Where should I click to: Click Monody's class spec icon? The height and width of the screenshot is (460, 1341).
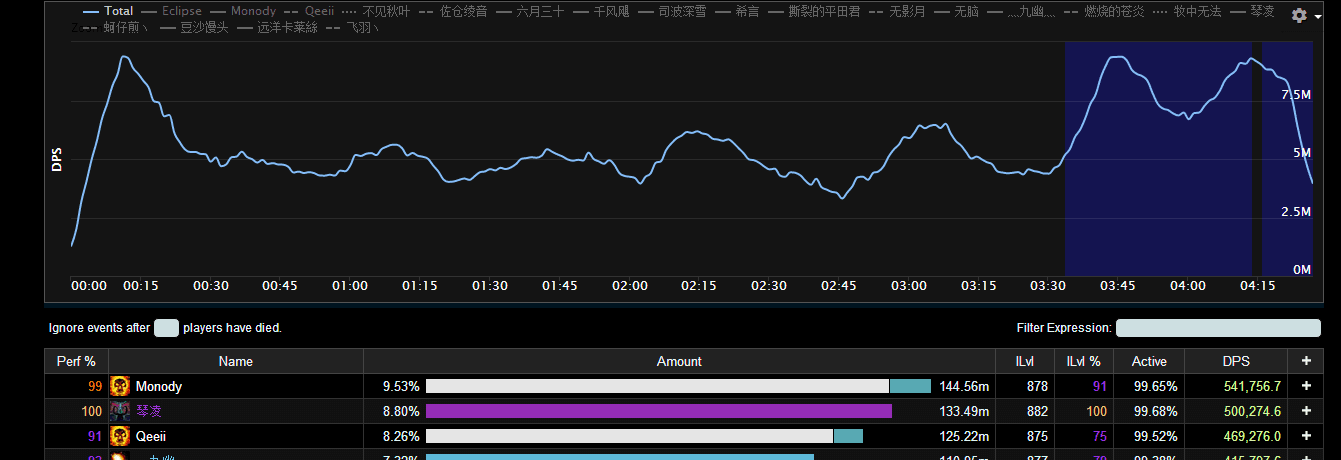(120, 386)
